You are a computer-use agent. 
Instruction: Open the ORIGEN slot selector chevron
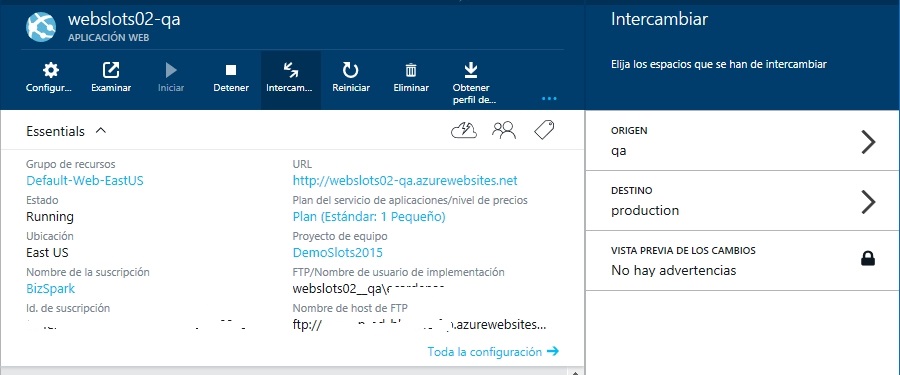pyautogui.click(x=868, y=142)
